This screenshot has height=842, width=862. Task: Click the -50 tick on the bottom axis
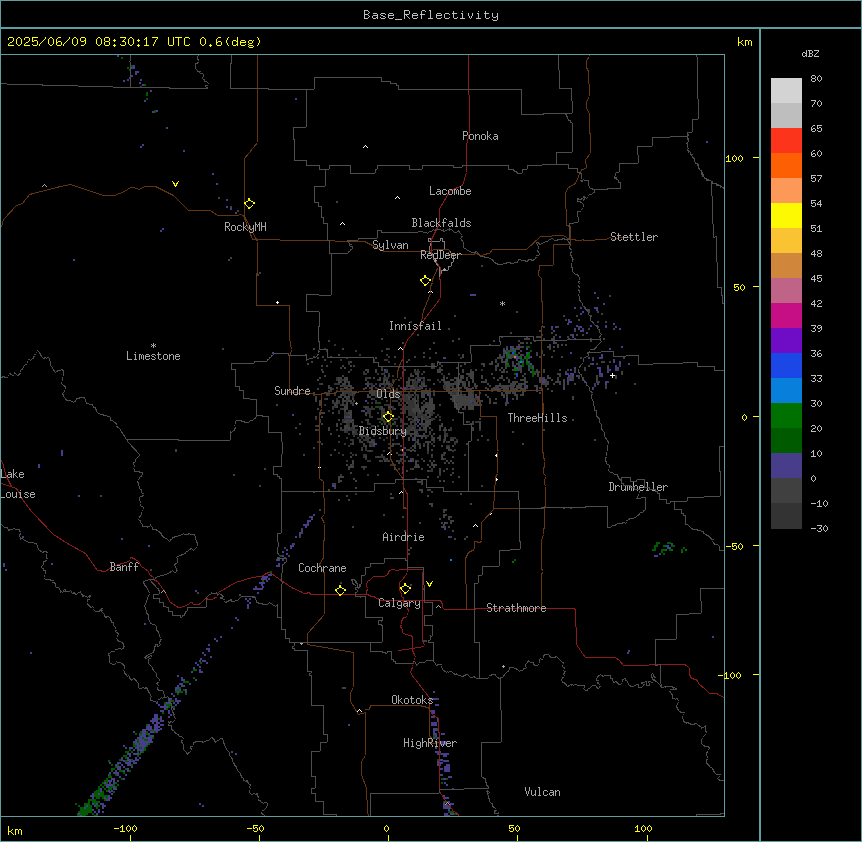click(255, 828)
